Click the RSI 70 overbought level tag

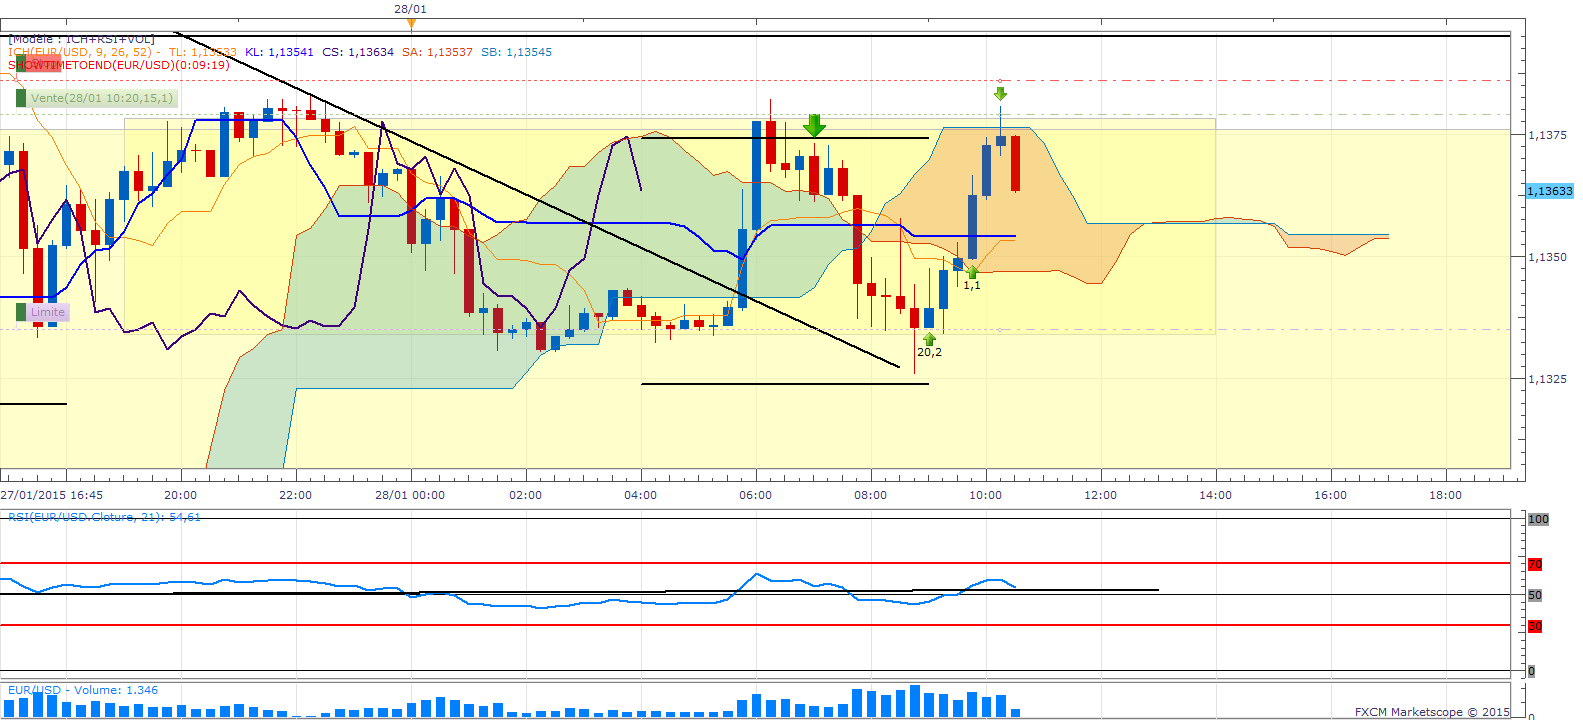(1535, 565)
